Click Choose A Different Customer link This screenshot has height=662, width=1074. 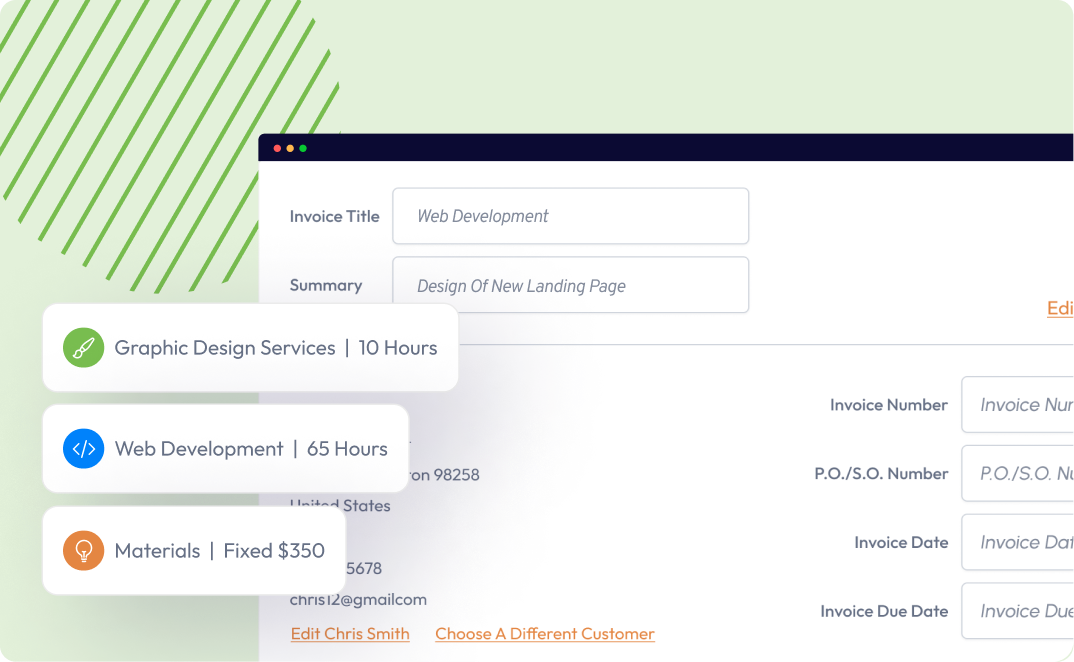tap(545, 633)
